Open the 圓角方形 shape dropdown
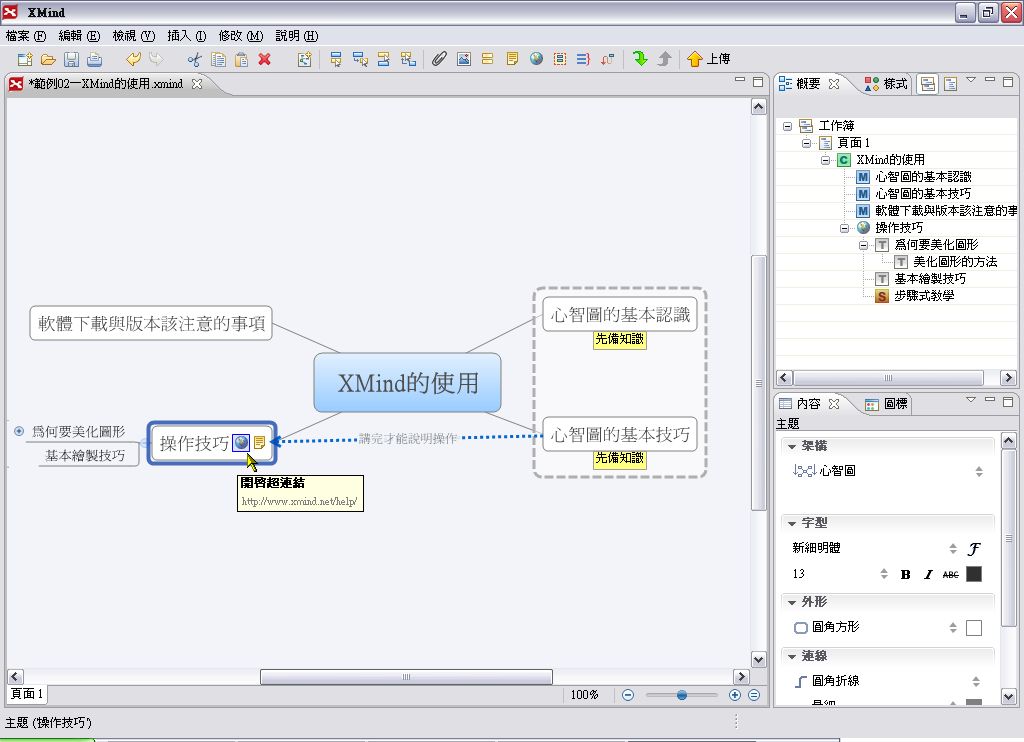This screenshot has width=1024, height=742. click(953, 628)
